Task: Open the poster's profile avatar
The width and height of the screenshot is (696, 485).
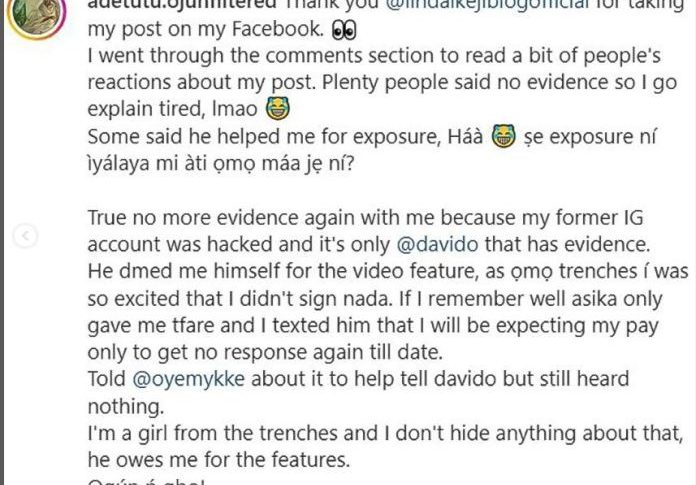Action: pos(37,16)
